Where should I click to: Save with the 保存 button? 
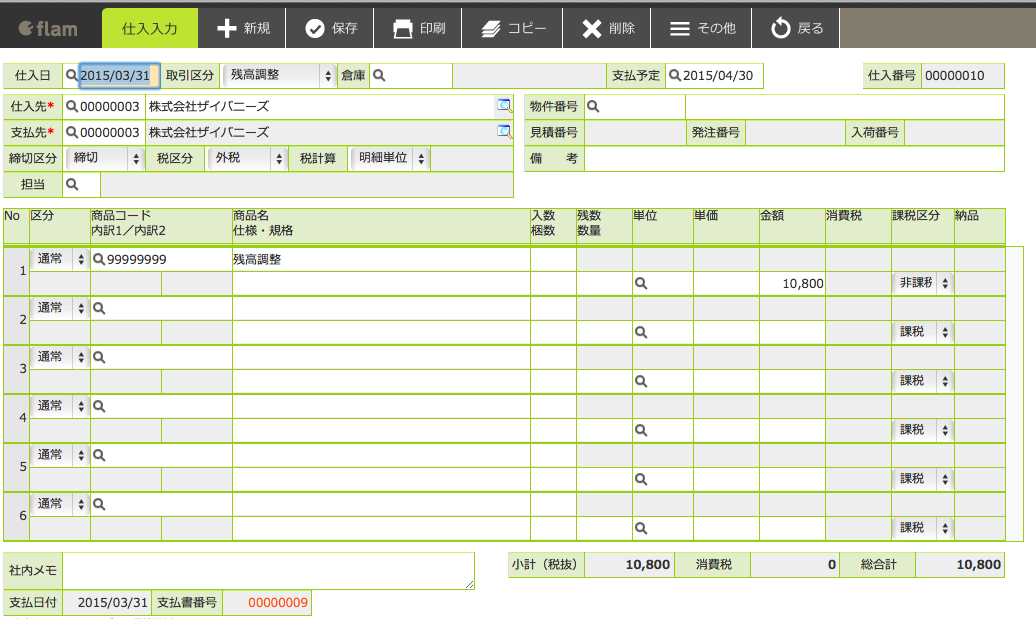pos(330,28)
